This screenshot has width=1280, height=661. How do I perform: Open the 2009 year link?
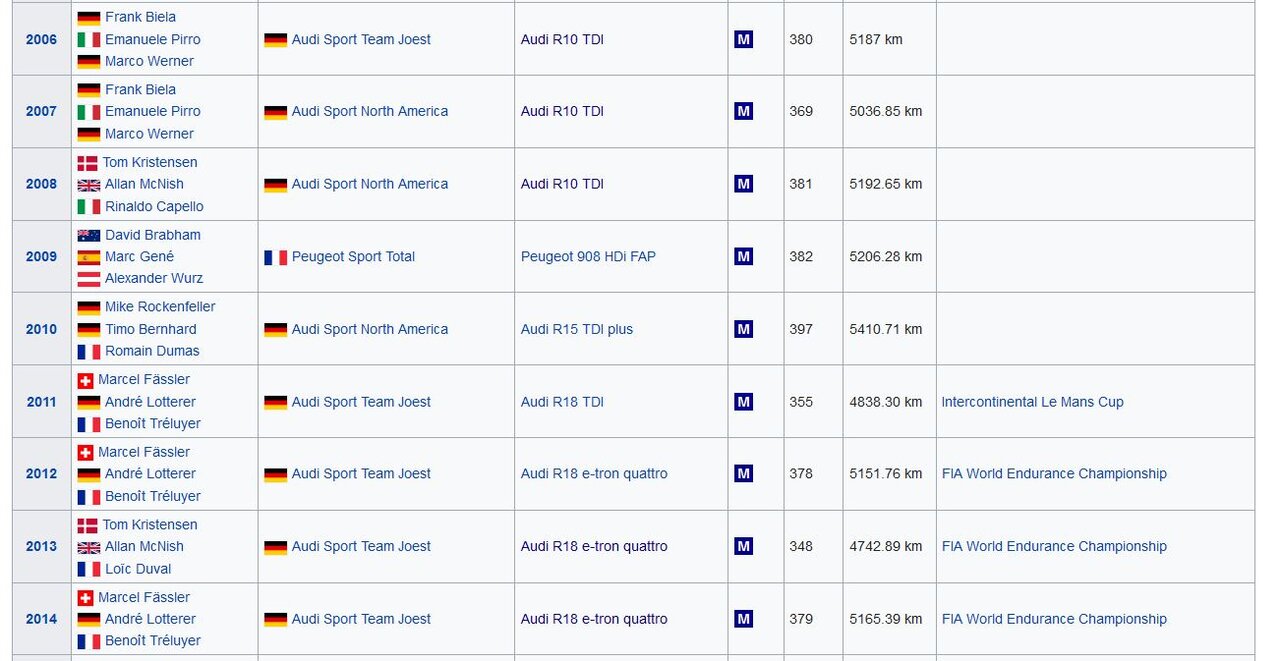pyautogui.click(x=41, y=256)
